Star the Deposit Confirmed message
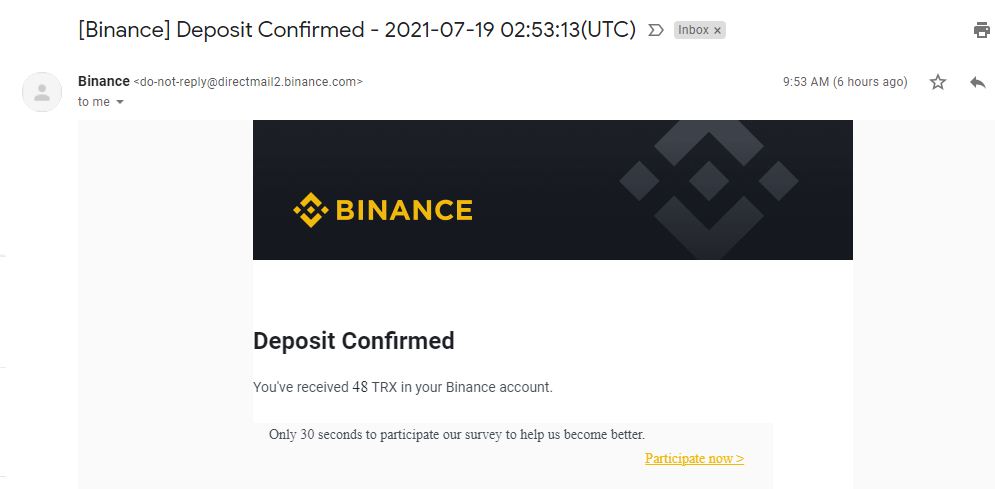 point(938,82)
